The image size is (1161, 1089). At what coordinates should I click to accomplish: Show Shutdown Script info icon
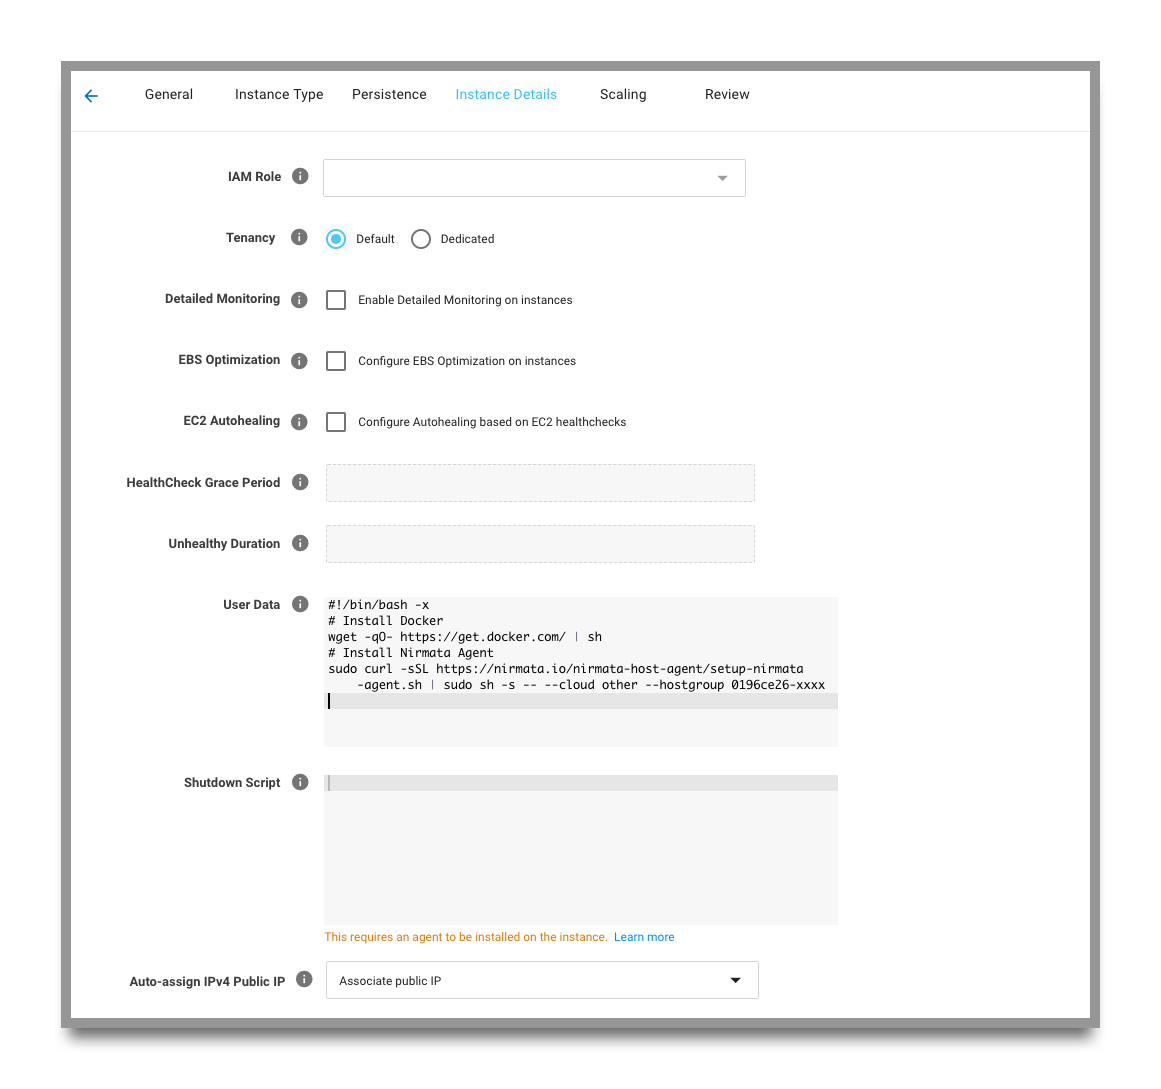pyautogui.click(x=300, y=782)
